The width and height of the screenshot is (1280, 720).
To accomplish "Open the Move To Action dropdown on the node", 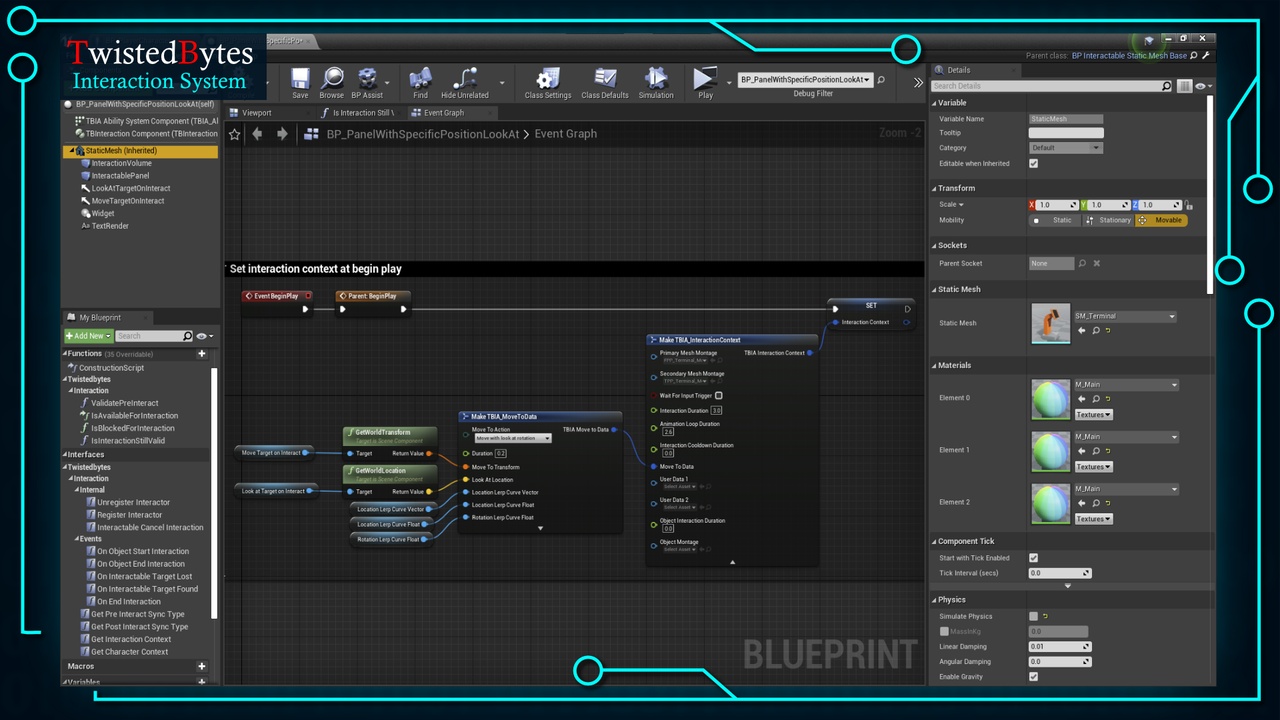I will [x=513, y=438].
